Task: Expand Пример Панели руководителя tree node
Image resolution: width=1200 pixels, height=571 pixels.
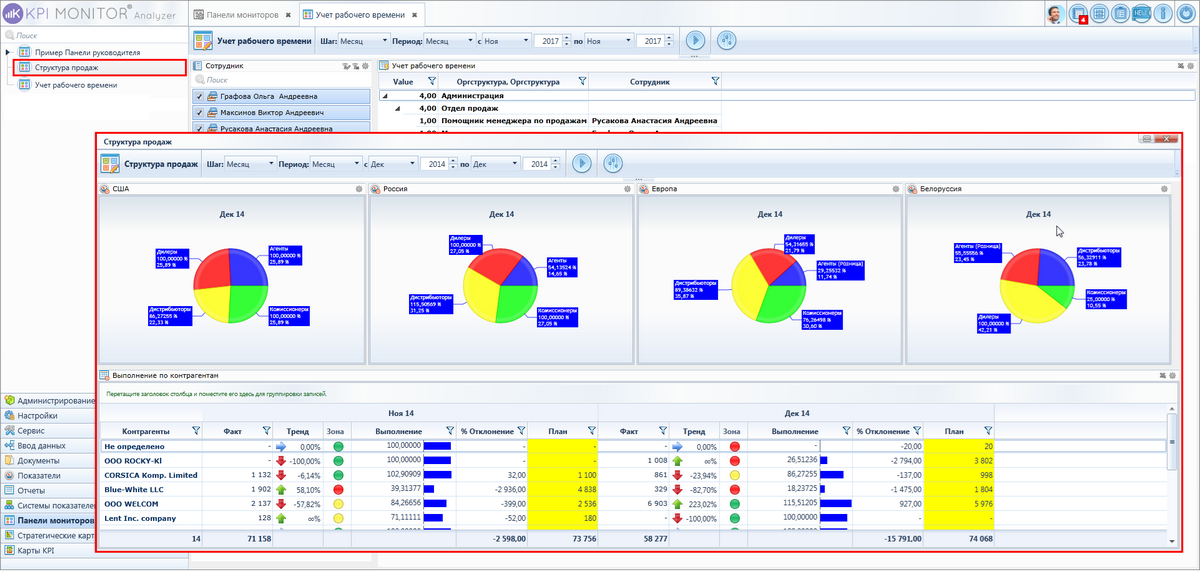Action: 9,52
